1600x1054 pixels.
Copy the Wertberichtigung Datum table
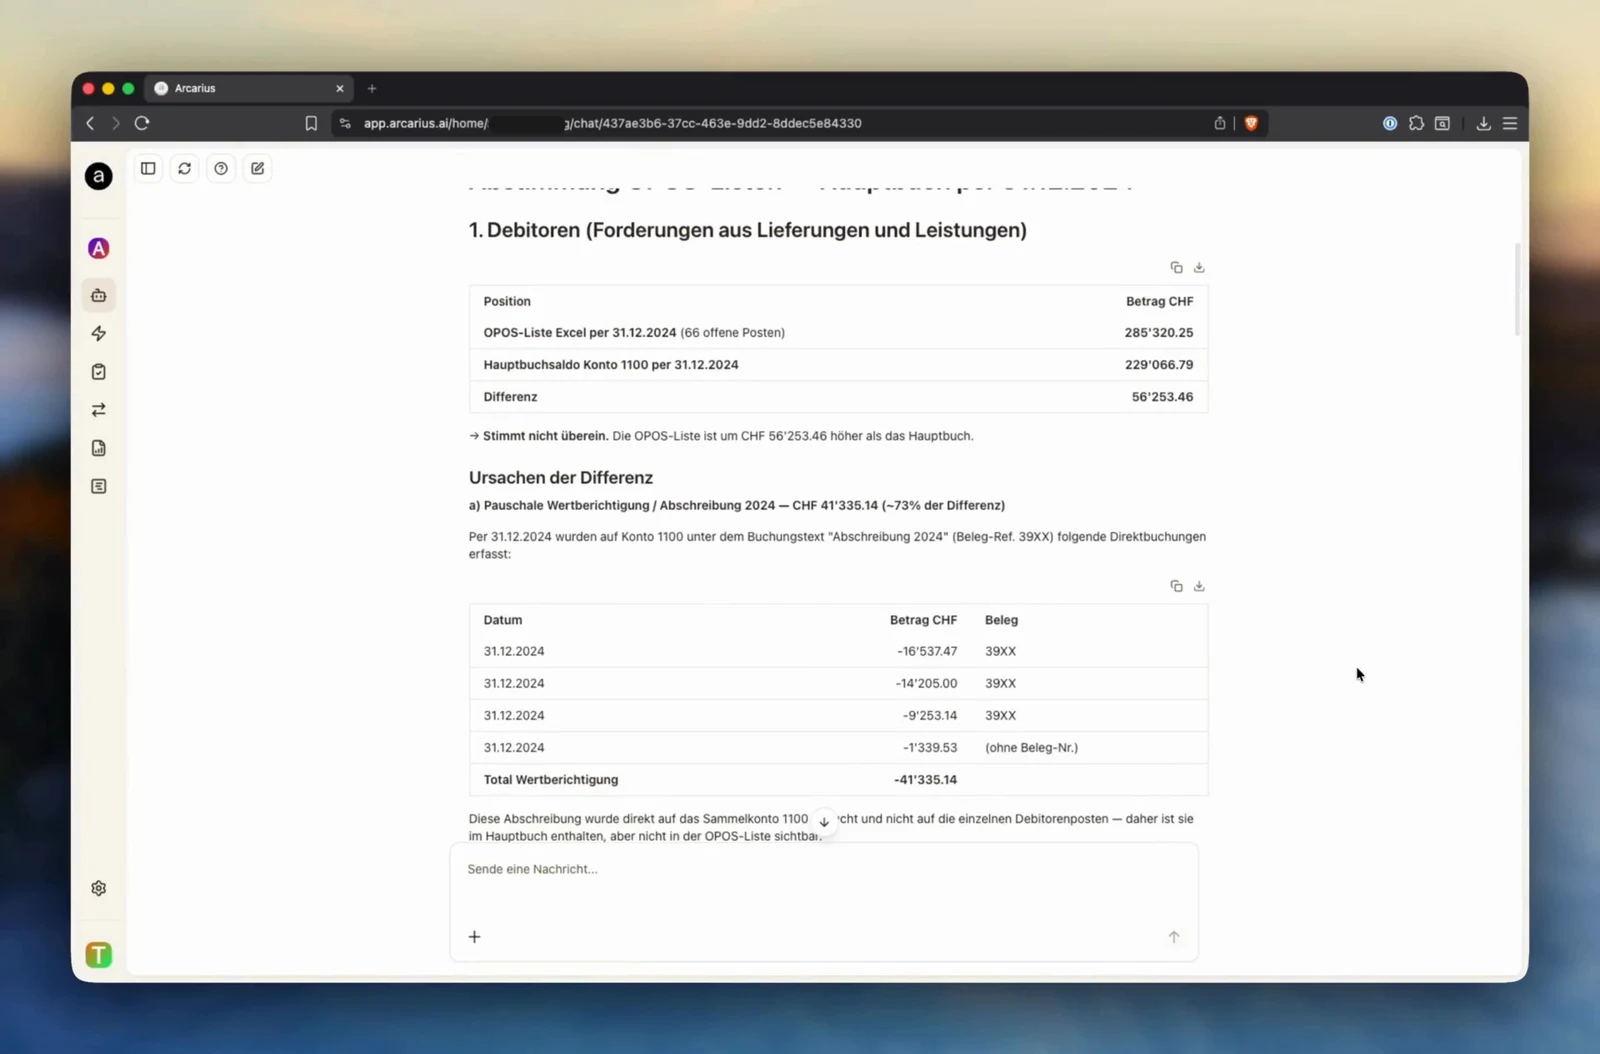tap(1176, 586)
